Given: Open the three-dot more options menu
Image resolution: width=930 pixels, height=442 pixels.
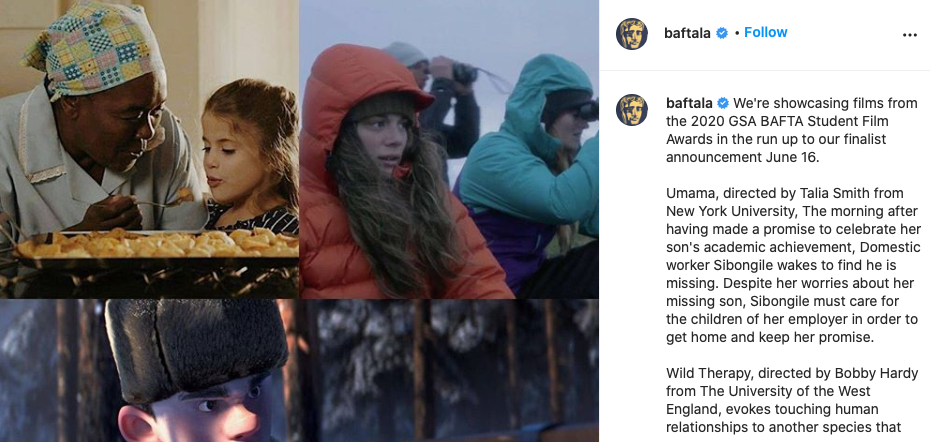Looking at the screenshot, I should (909, 35).
